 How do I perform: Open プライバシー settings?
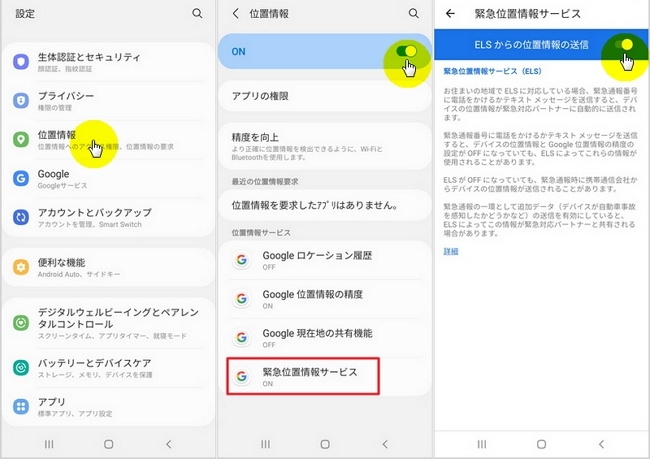[108, 100]
